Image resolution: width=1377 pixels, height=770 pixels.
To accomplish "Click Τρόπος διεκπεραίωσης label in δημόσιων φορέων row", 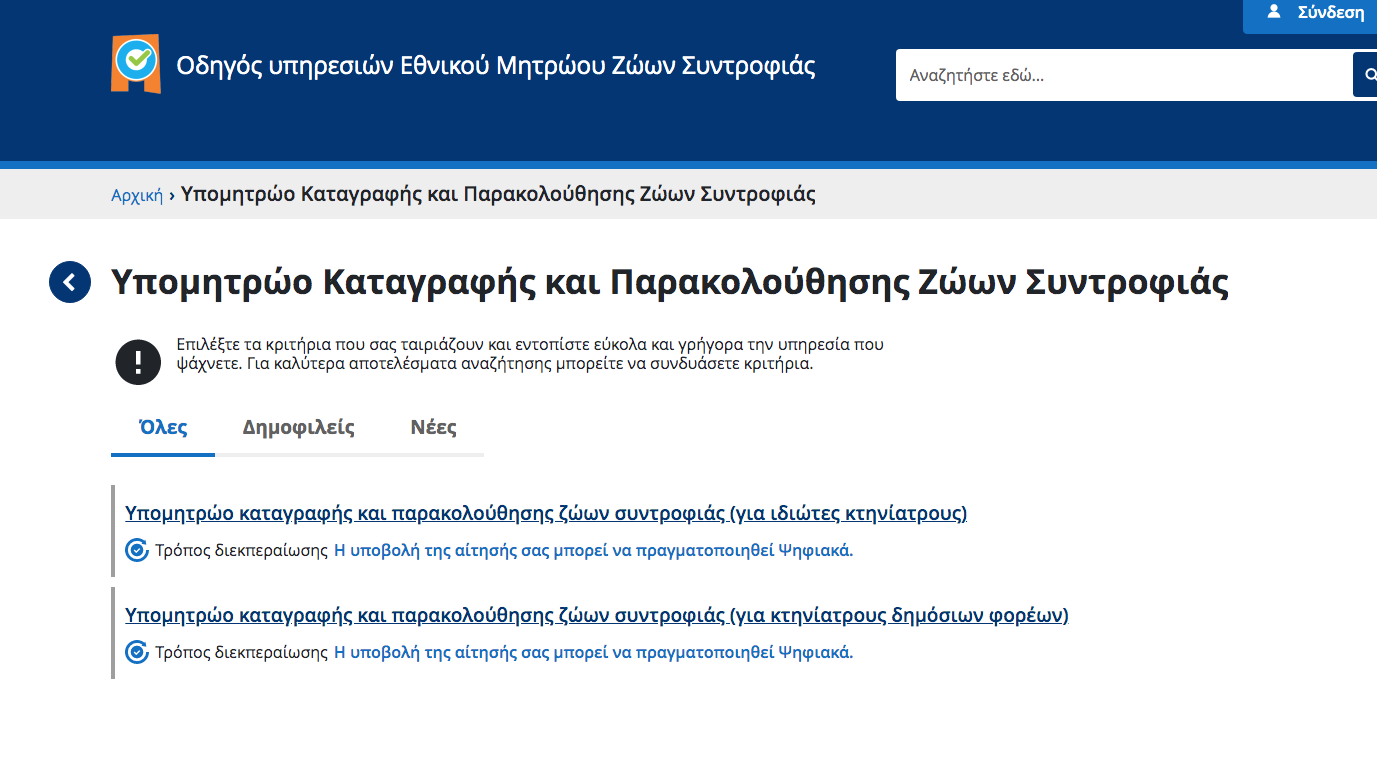I will tap(242, 652).
